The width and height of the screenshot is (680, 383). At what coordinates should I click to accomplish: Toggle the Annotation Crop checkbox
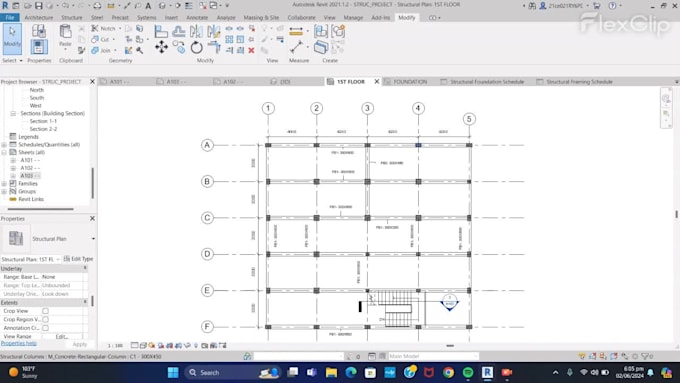46,328
